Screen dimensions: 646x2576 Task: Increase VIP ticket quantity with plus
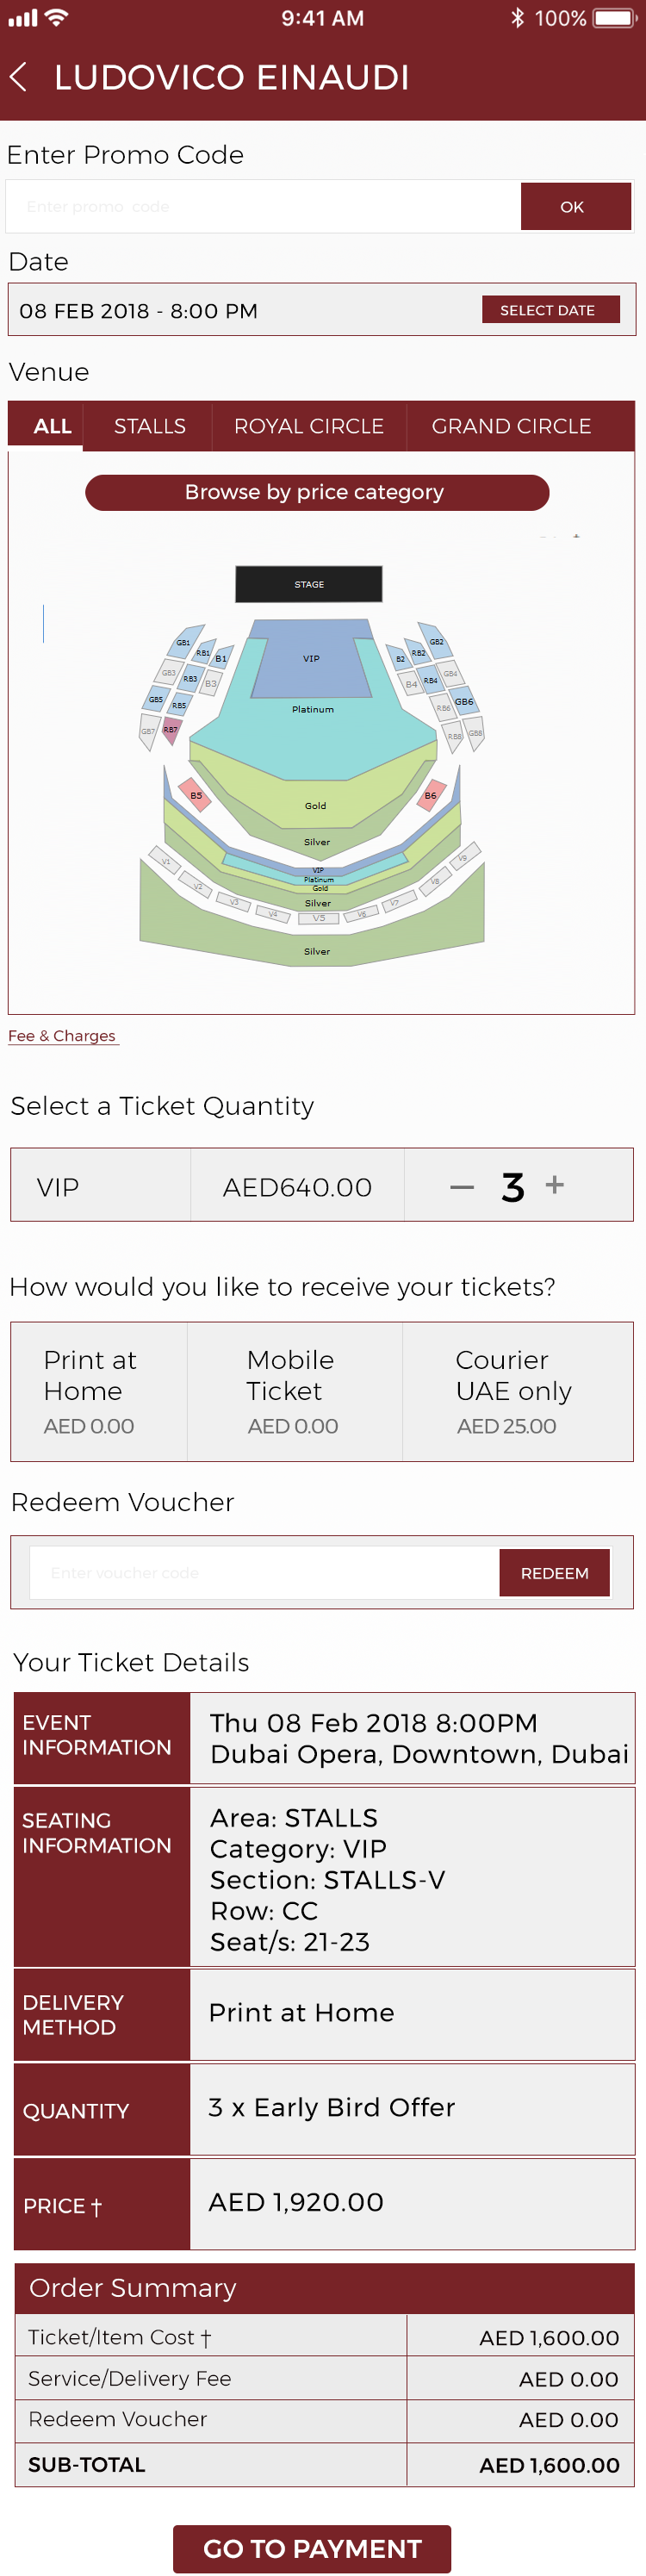(555, 1185)
